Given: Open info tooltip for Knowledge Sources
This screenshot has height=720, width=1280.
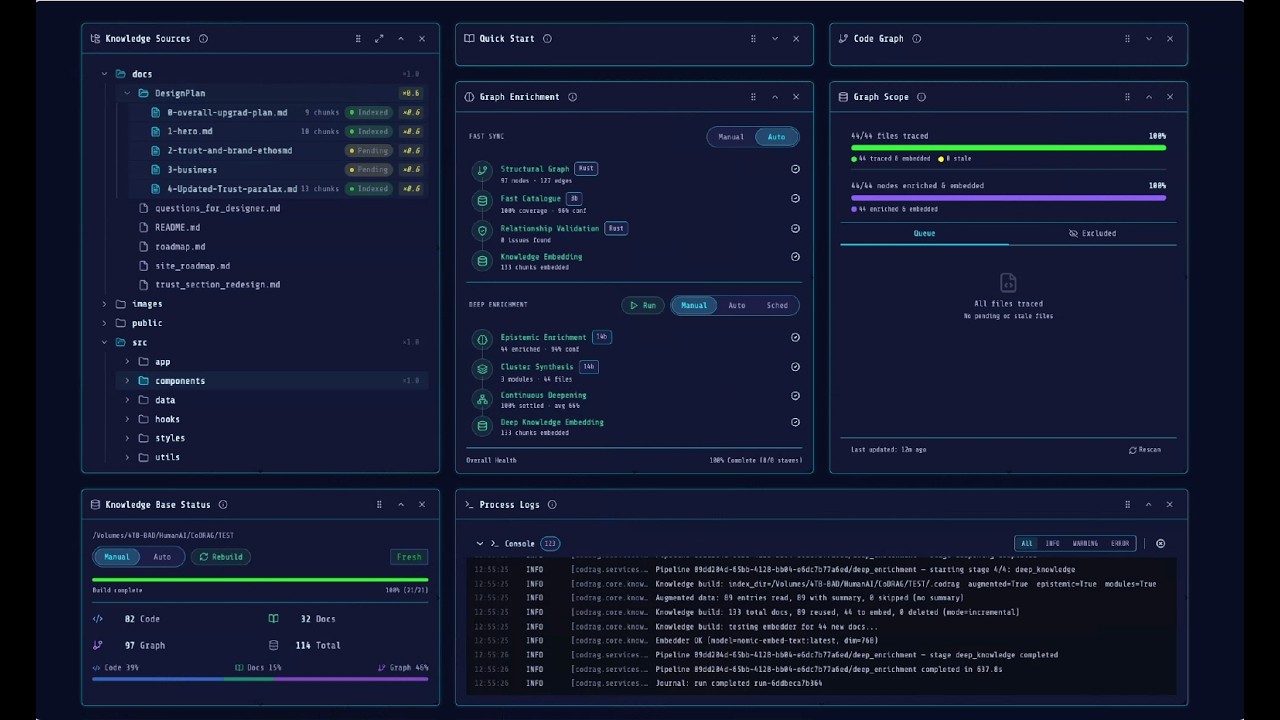Looking at the screenshot, I should (x=203, y=39).
